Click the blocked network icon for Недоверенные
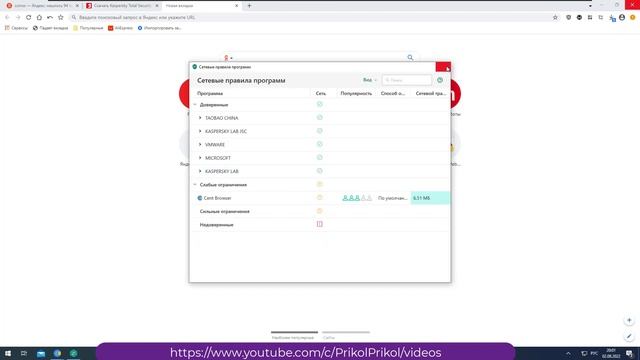Viewport: 640px width, 360px height. 320,224
